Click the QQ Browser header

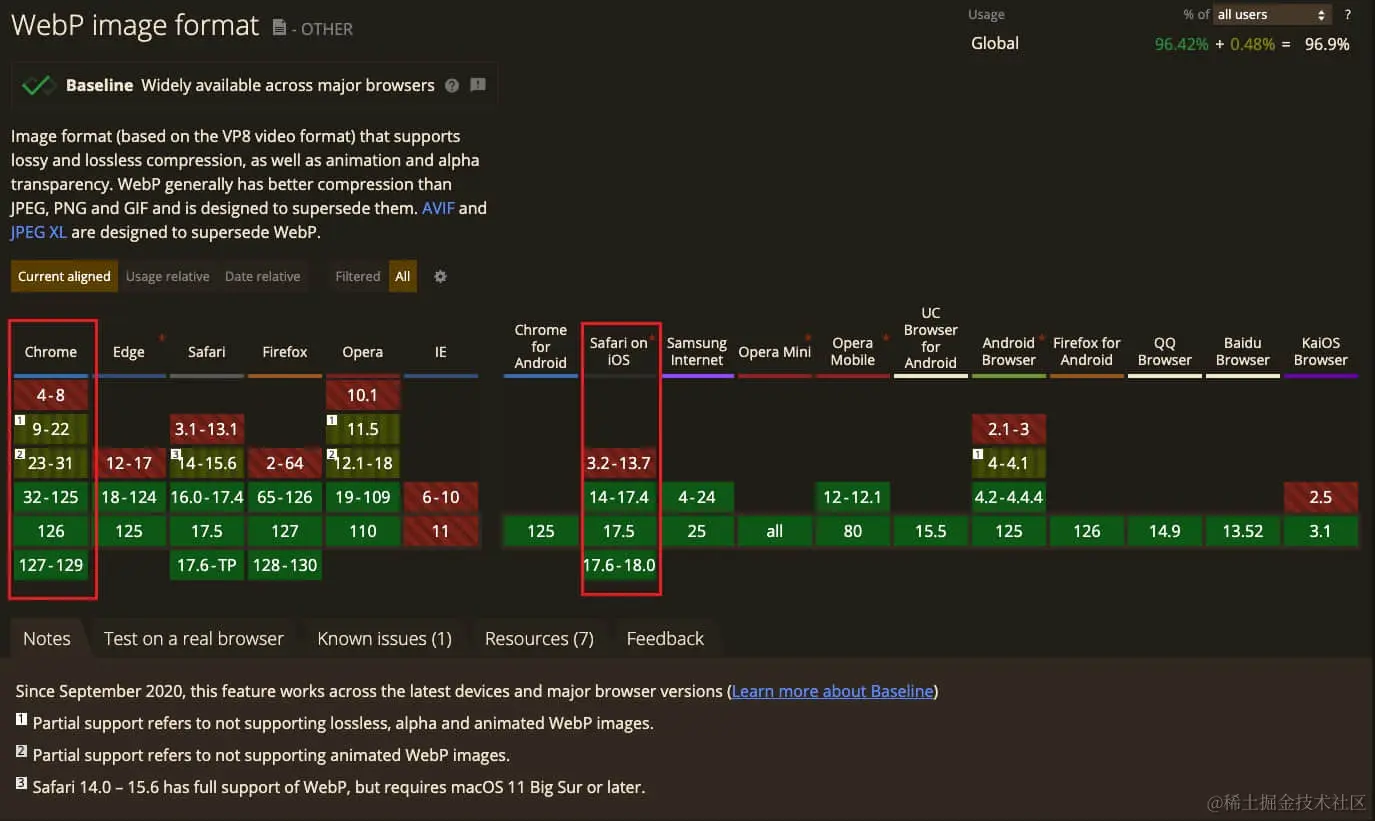[1165, 351]
